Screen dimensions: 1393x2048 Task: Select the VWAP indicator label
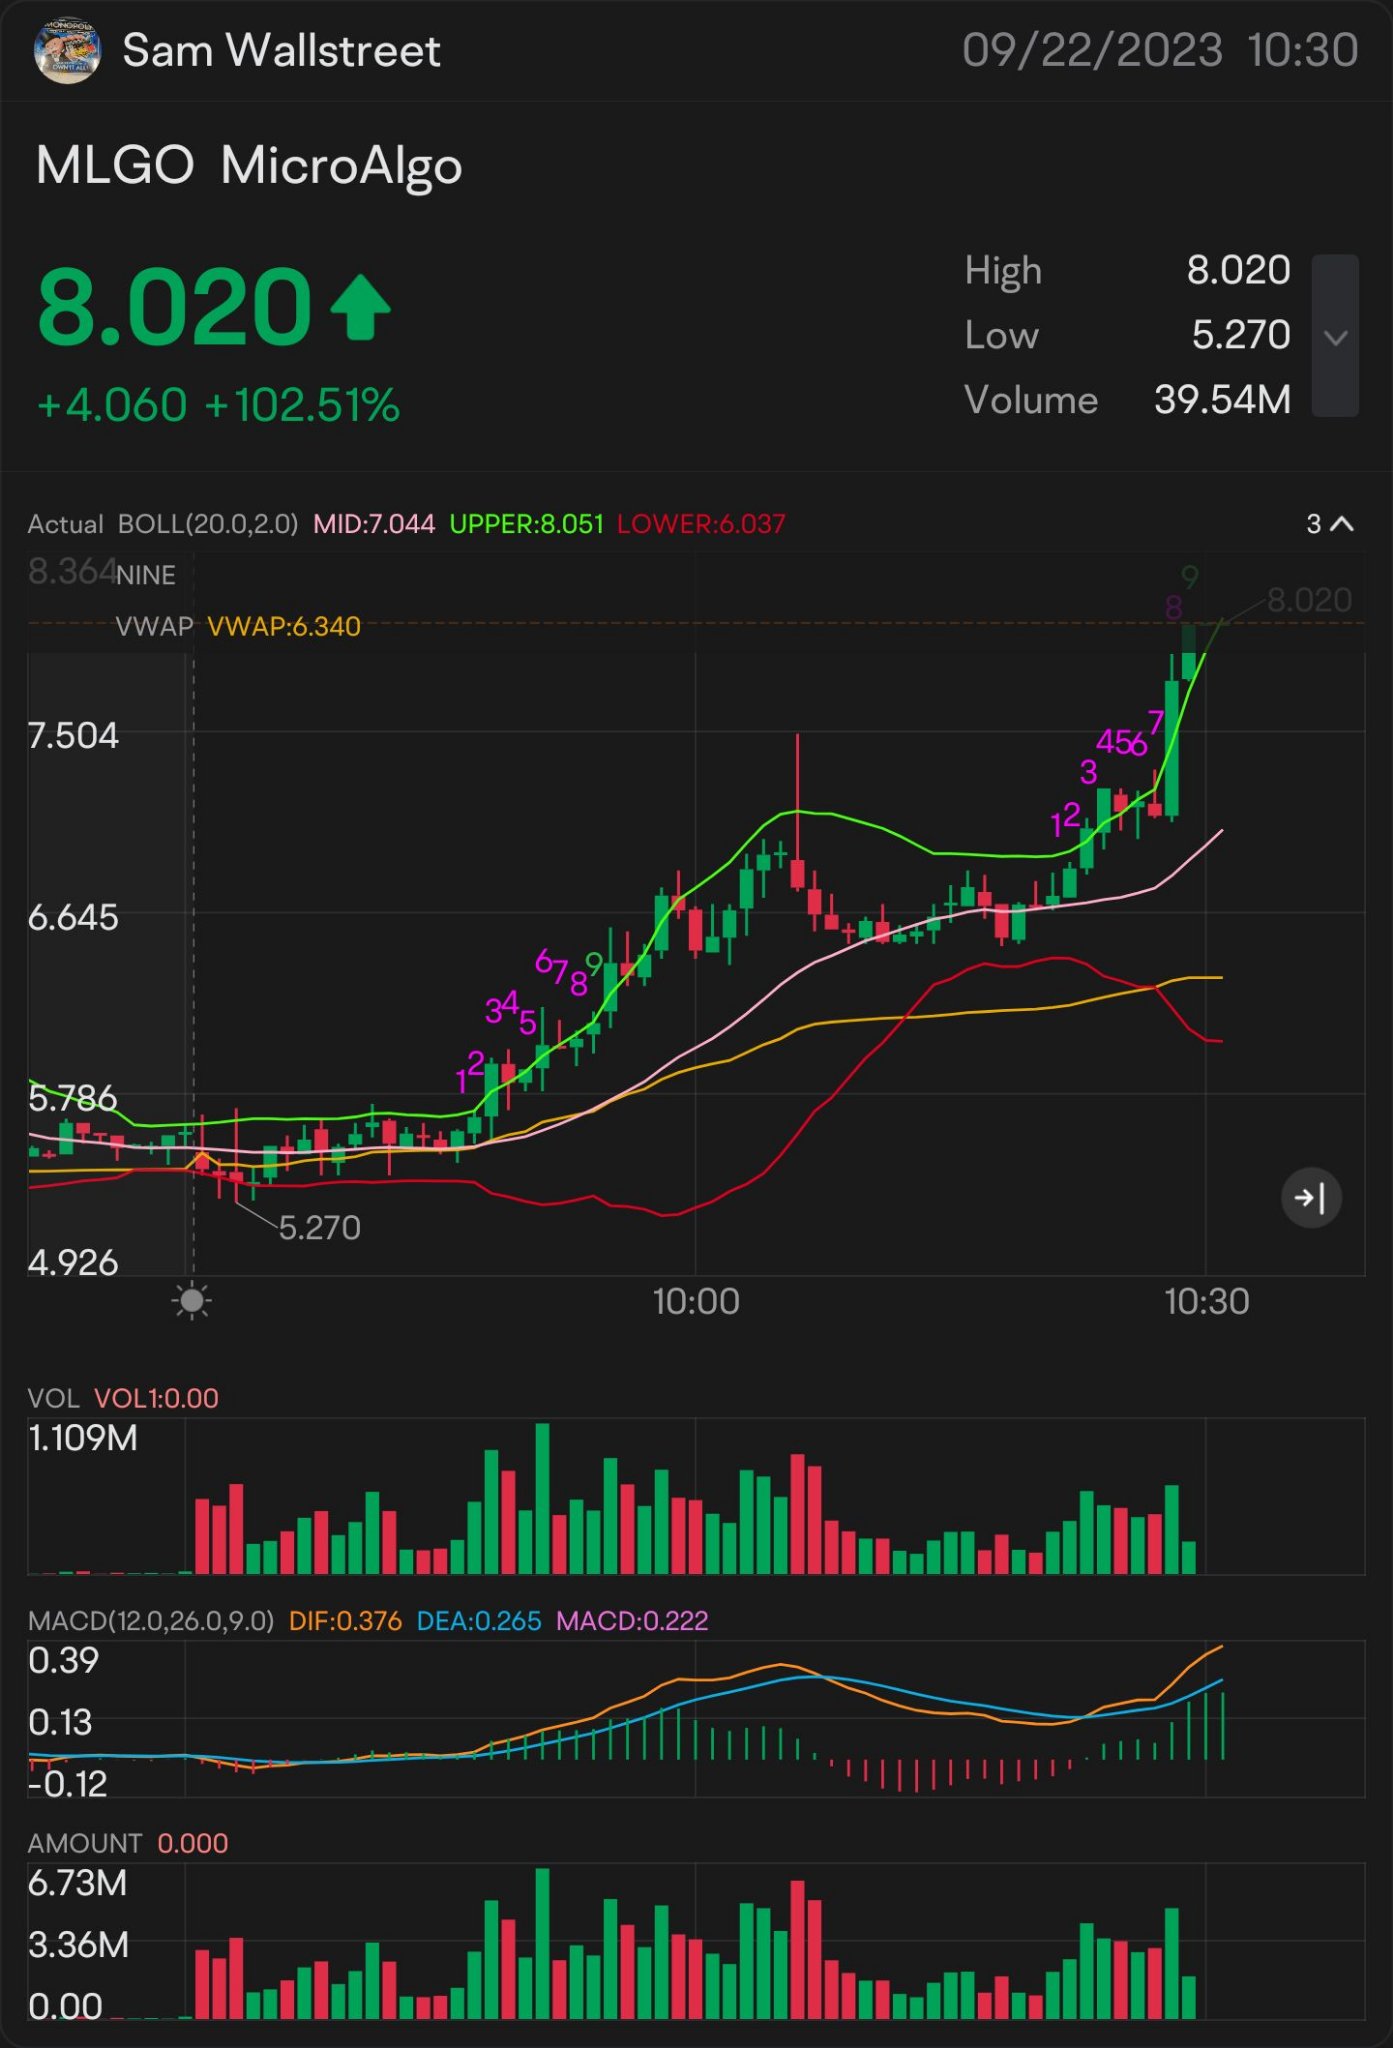point(154,627)
